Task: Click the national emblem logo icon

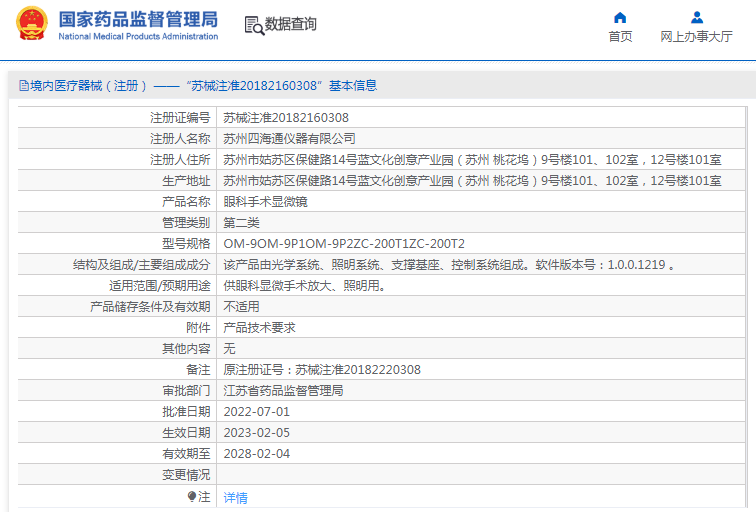Action: pyautogui.click(x=30, y=24)
